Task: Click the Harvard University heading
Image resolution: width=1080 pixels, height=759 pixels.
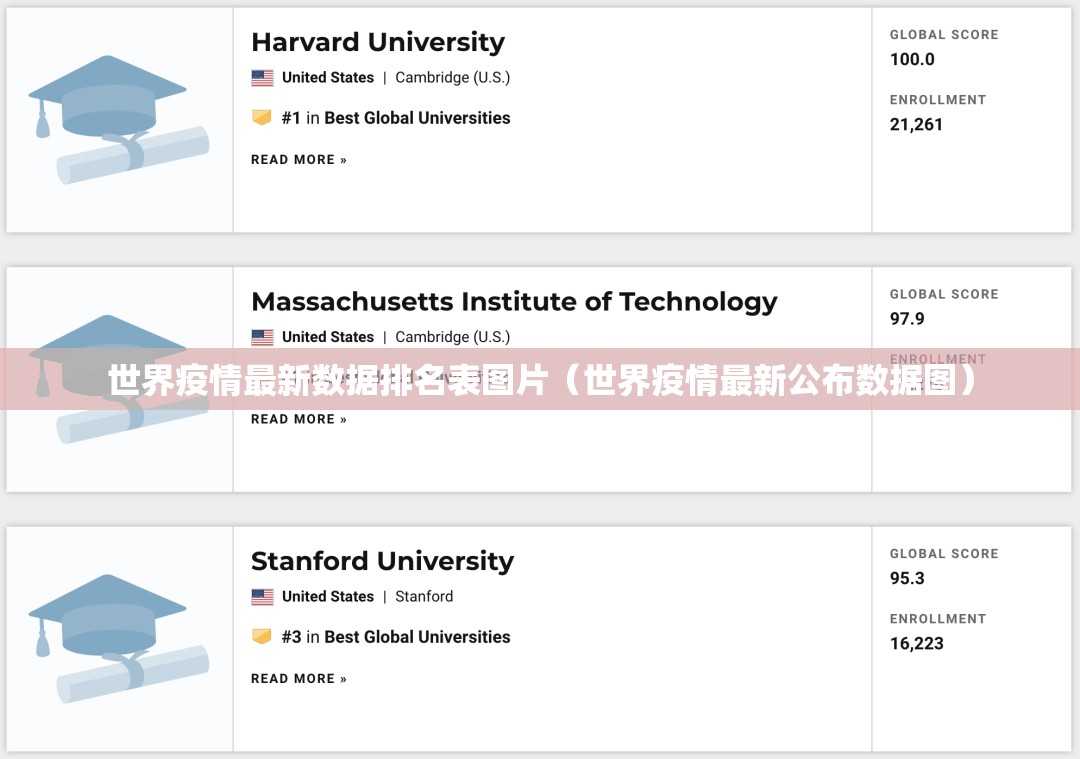Action: tap(378, 42)
